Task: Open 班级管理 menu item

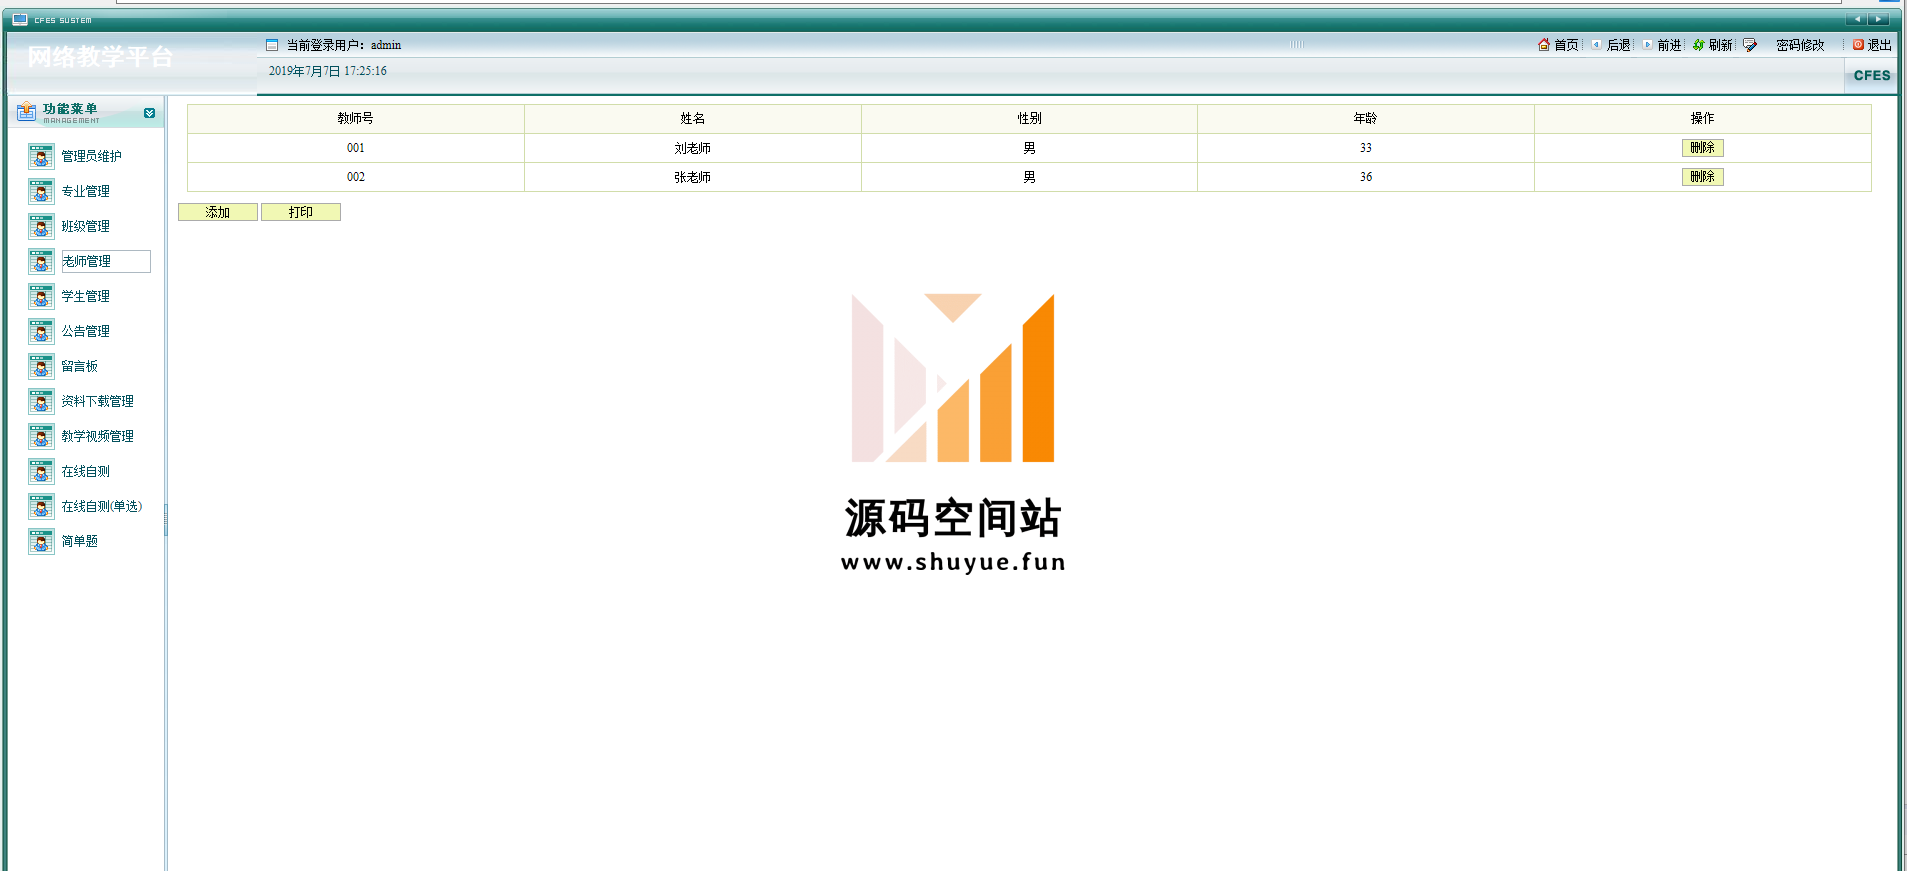Action: [x=86, y=227]
